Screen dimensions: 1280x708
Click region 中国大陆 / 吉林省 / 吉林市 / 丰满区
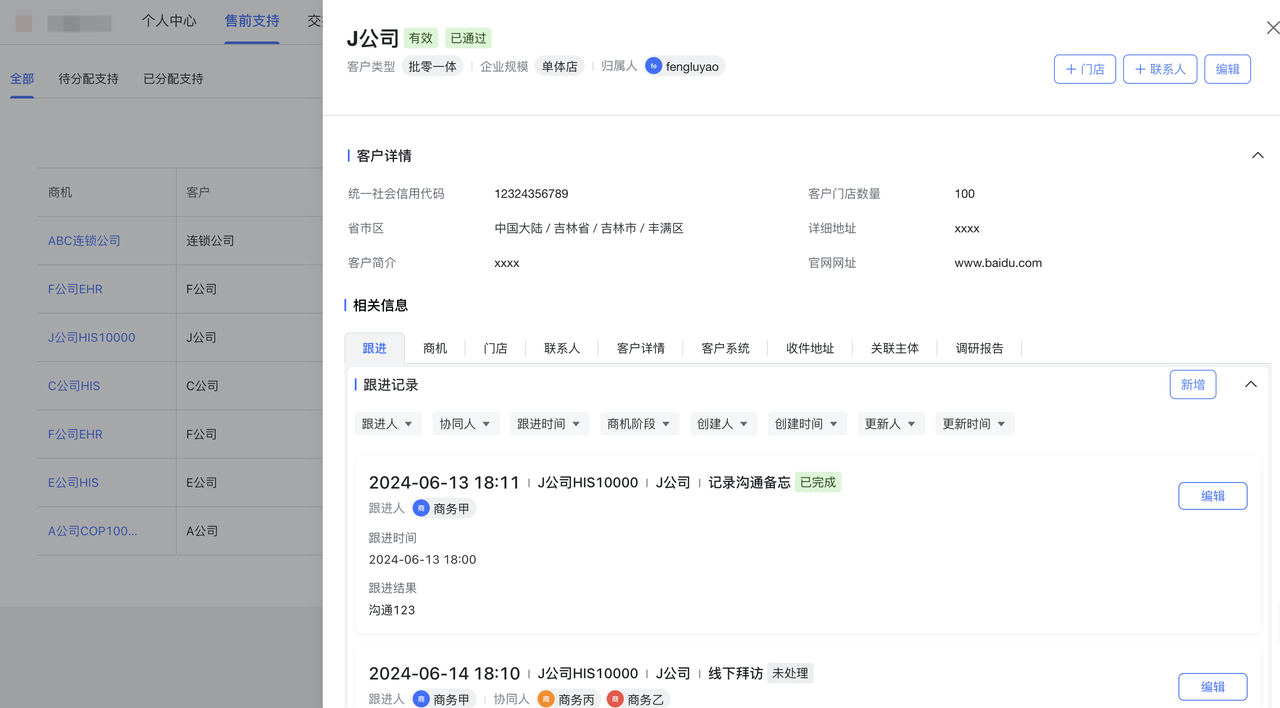pyautogui.click(x=589, y=229)
